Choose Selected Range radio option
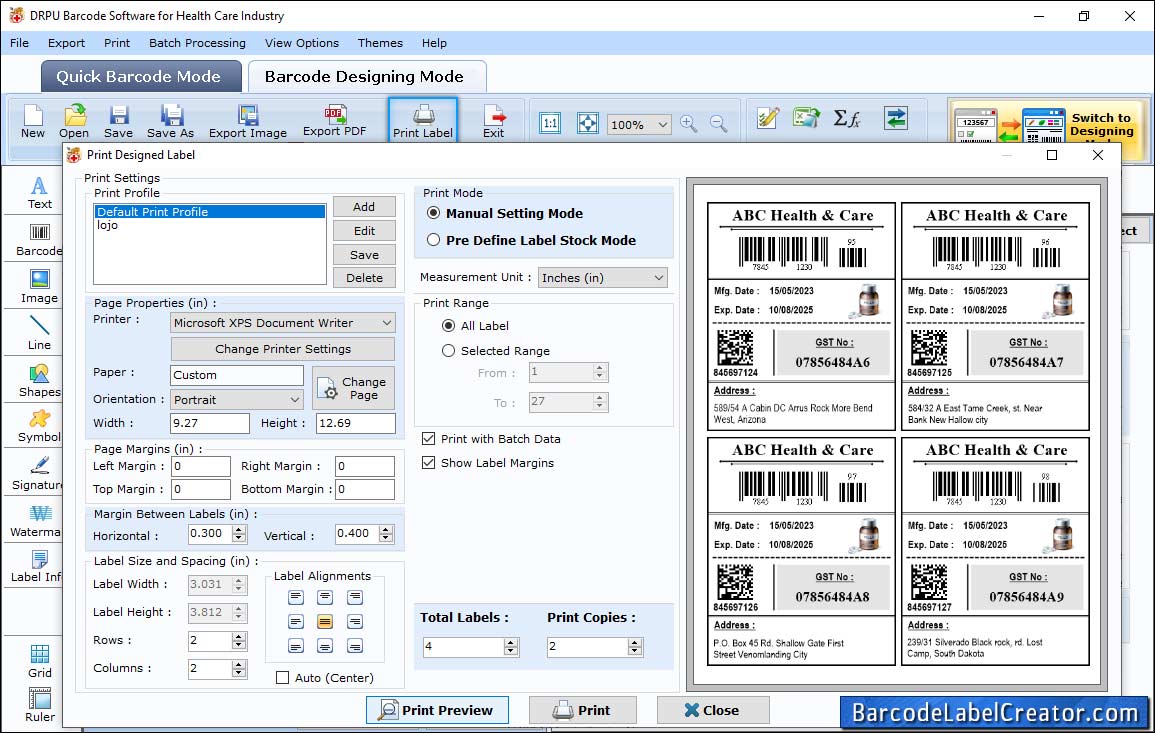 (448, 351)
